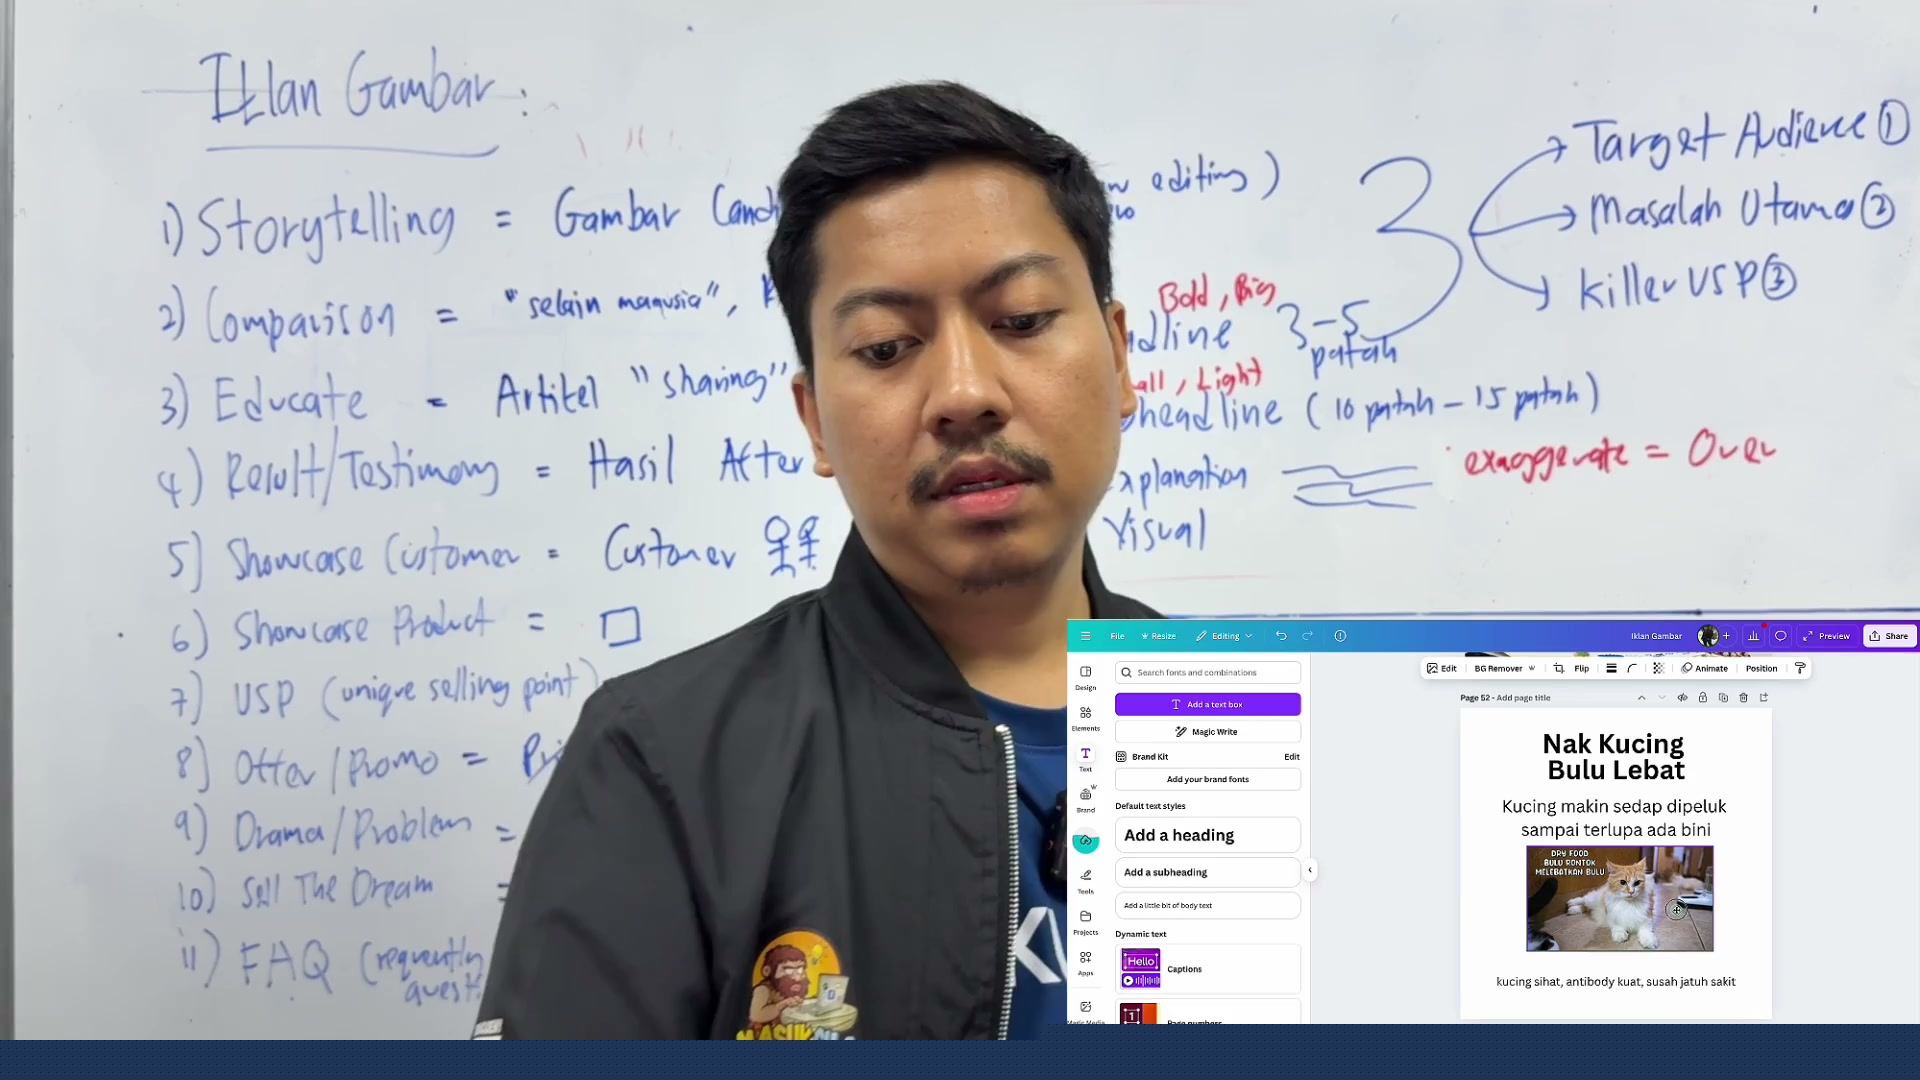Open the Brand tab in sidebar
The width and height of the screenshot is (1920, 1080).
[x=1086, y=800]
